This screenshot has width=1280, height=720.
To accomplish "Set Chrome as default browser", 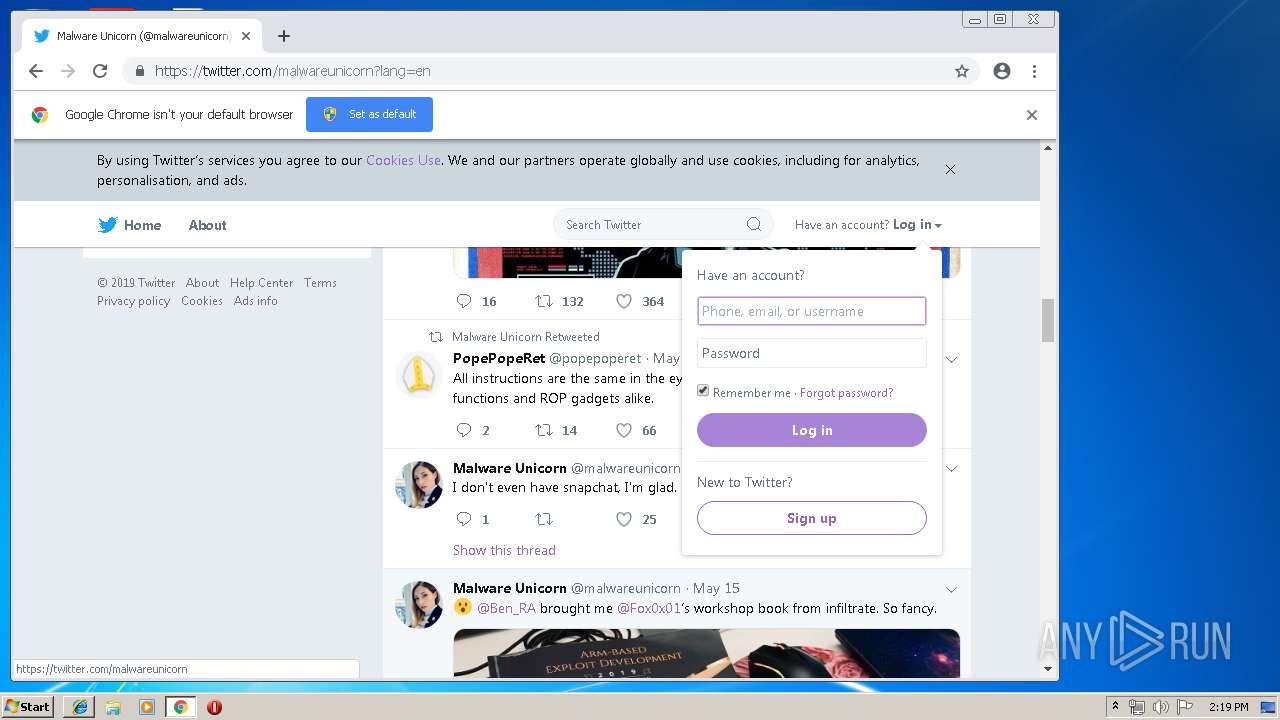I will point(369,114).
